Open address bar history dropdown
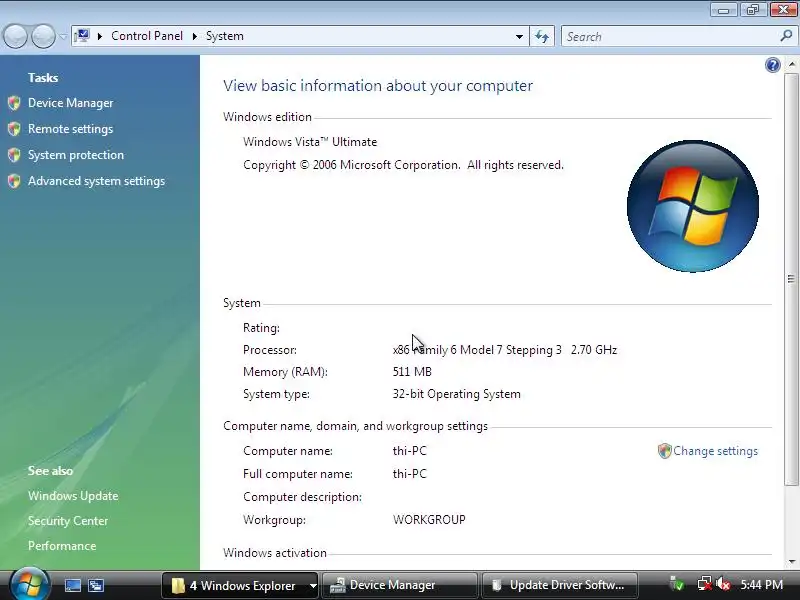800x600 pixels. 519,37
